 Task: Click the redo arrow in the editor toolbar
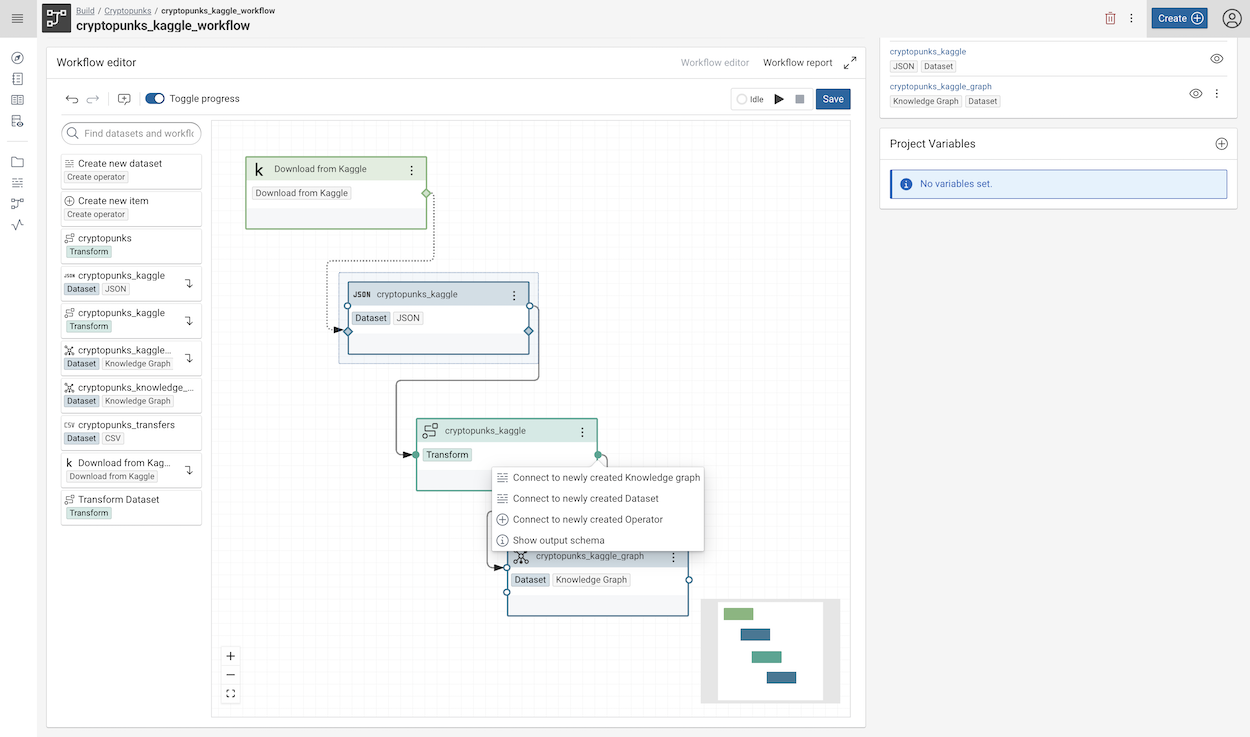click(91, 98)
